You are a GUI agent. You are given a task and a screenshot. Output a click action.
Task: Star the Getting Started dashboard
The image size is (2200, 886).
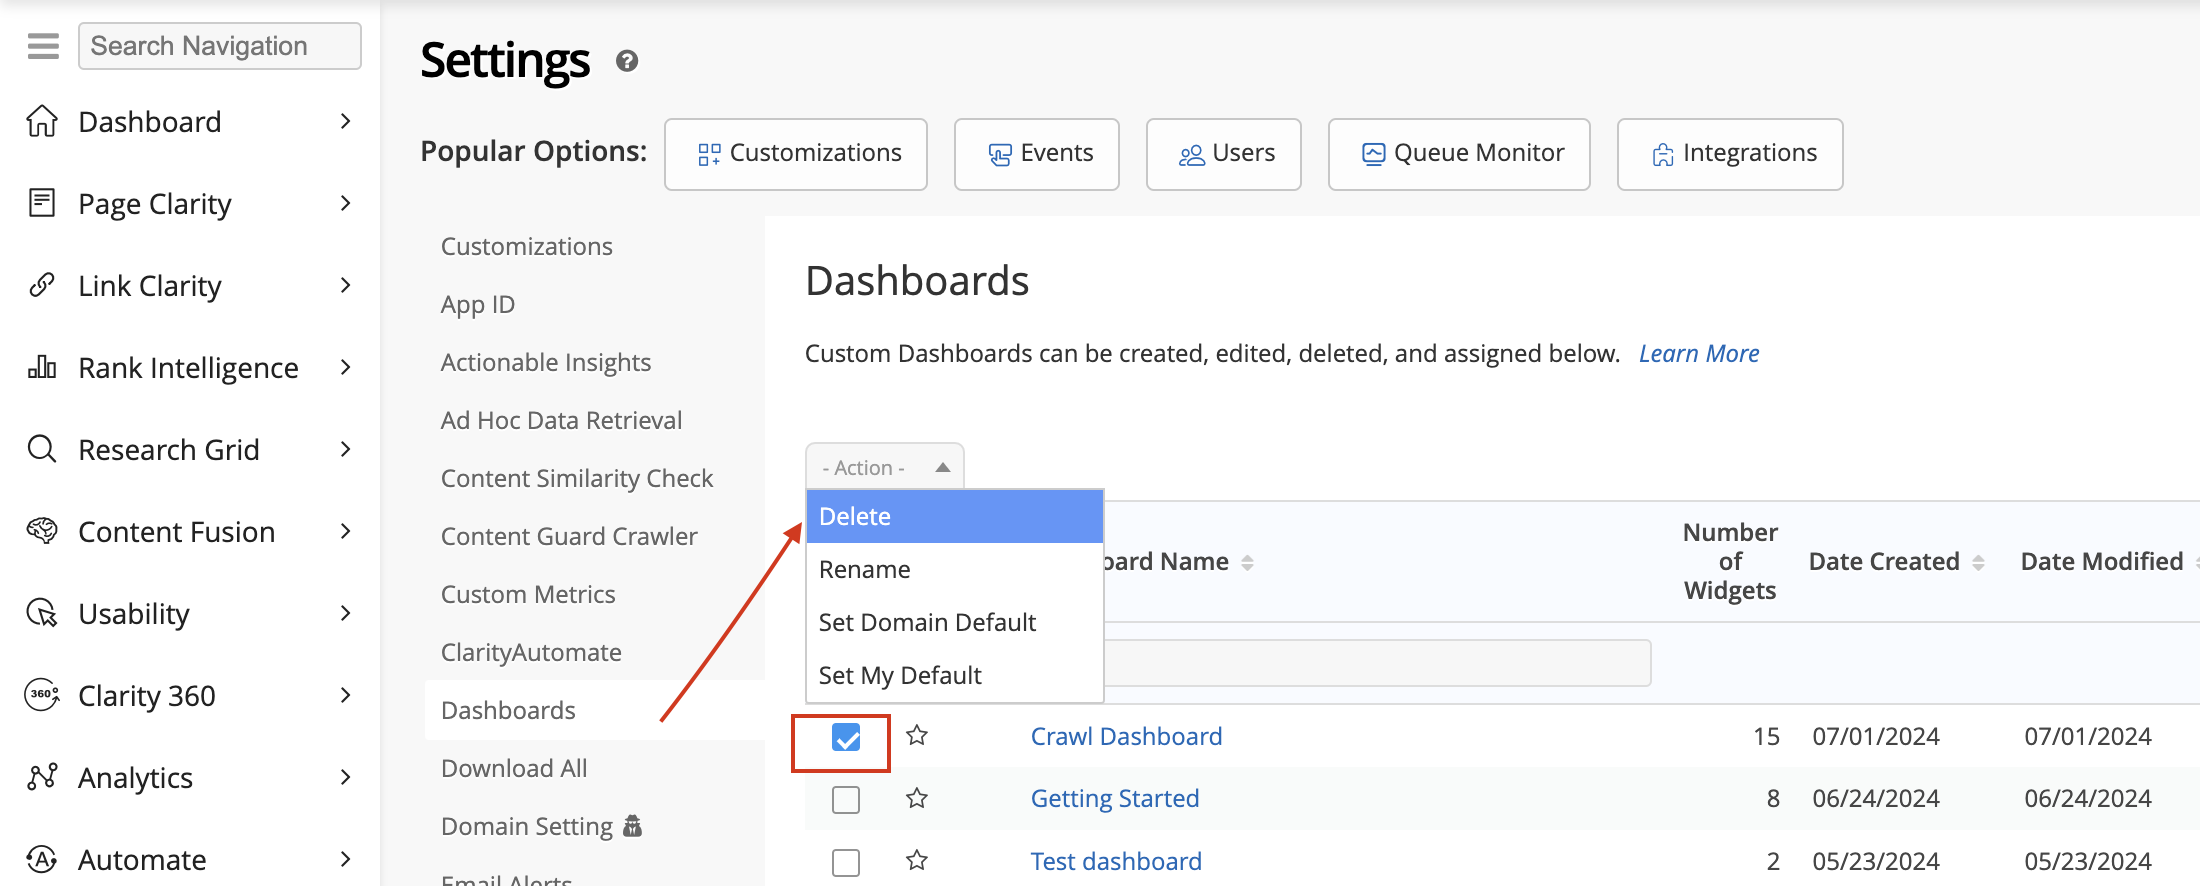pos(917,798)
